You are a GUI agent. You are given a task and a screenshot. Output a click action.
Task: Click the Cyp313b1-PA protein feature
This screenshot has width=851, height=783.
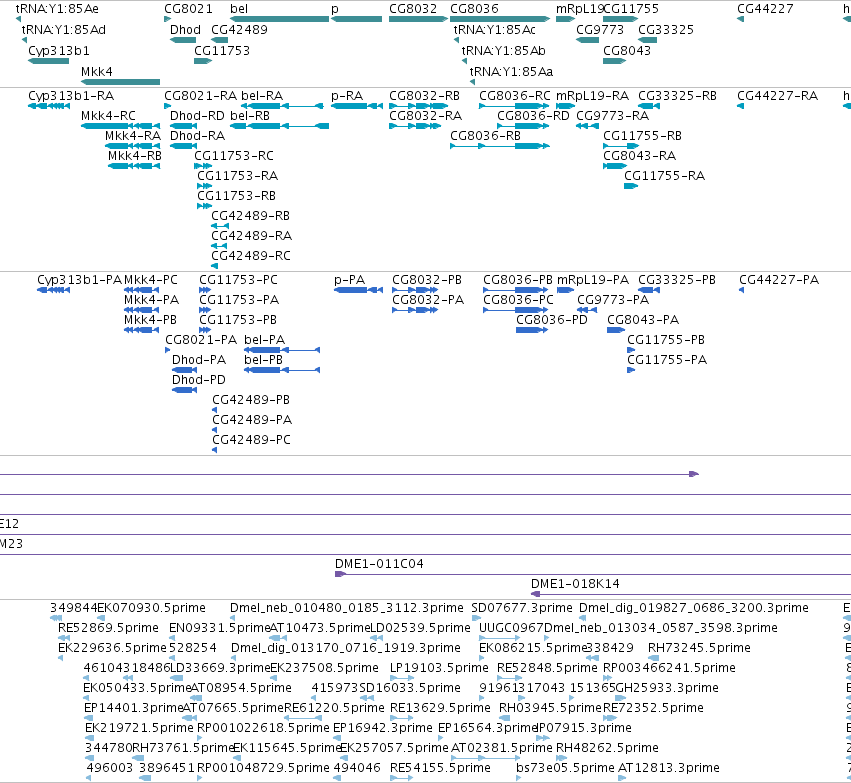(53, 290)
